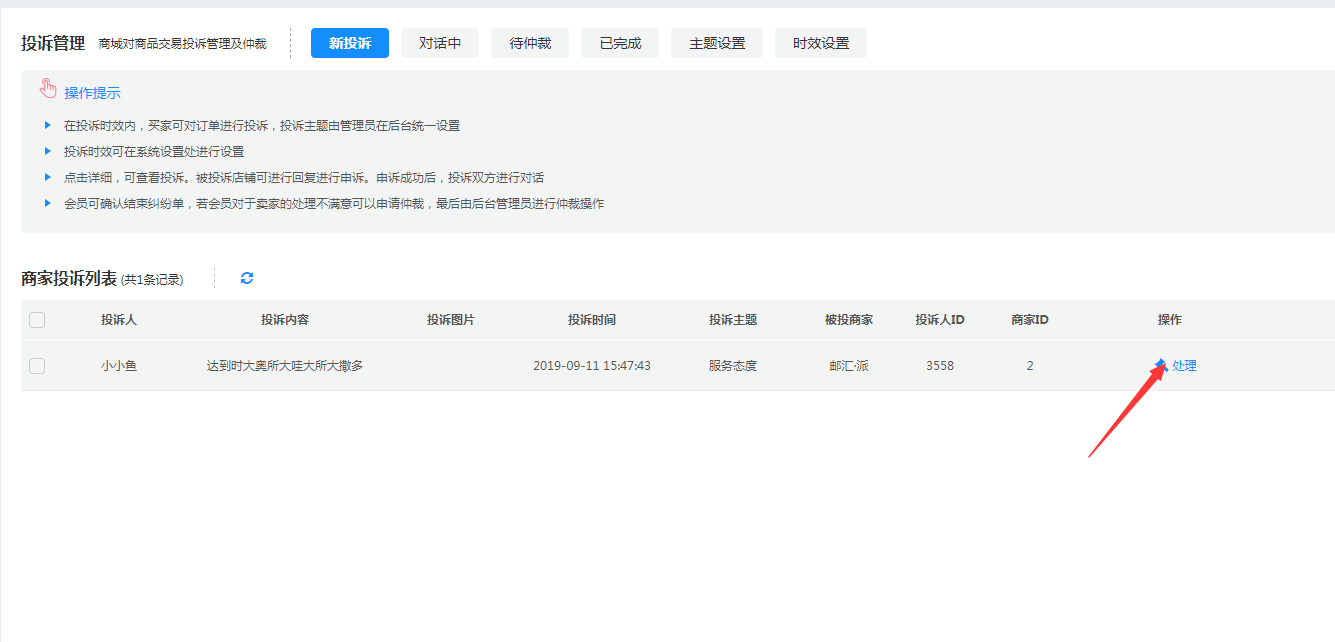The width and height of the screenshot is (1335, 642).
Task: Click the complainant name 小小鱼
Action: point(119,366)
